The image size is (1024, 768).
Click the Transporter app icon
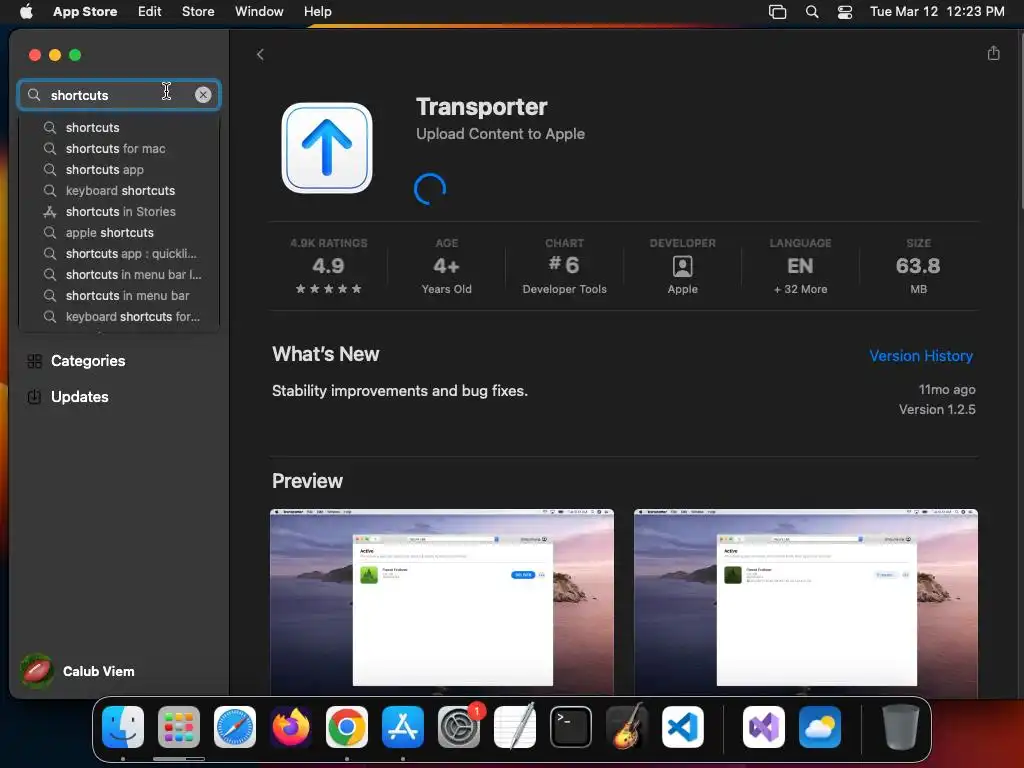[327, 148]
